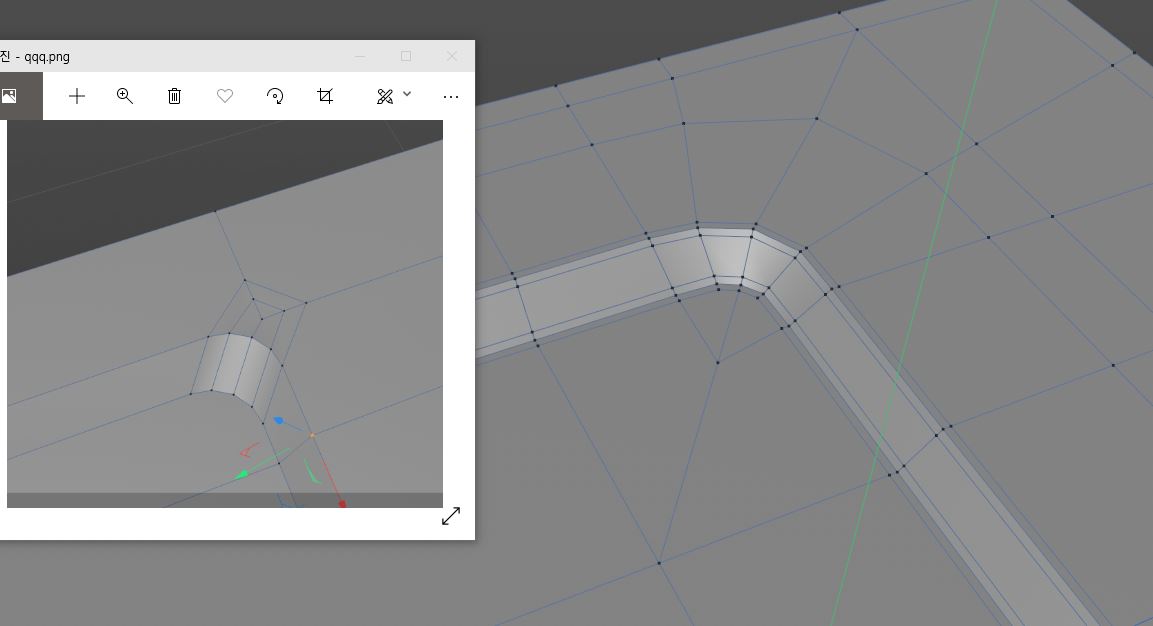Click the Photos gallery icon in the viewer
The height and width of the screenshot is (626, 1153).
coord(9,96)
